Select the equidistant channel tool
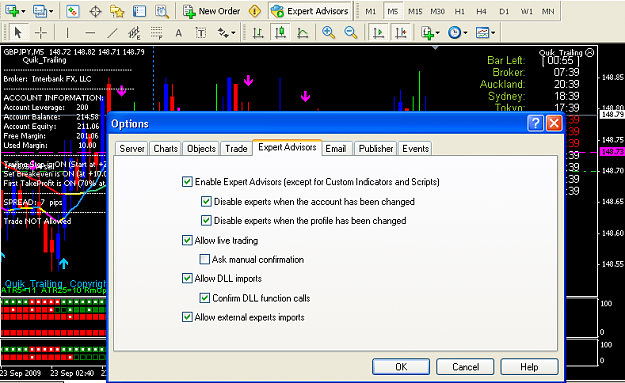Viewport: 625px width, 383px height. (x=134, y=32)
